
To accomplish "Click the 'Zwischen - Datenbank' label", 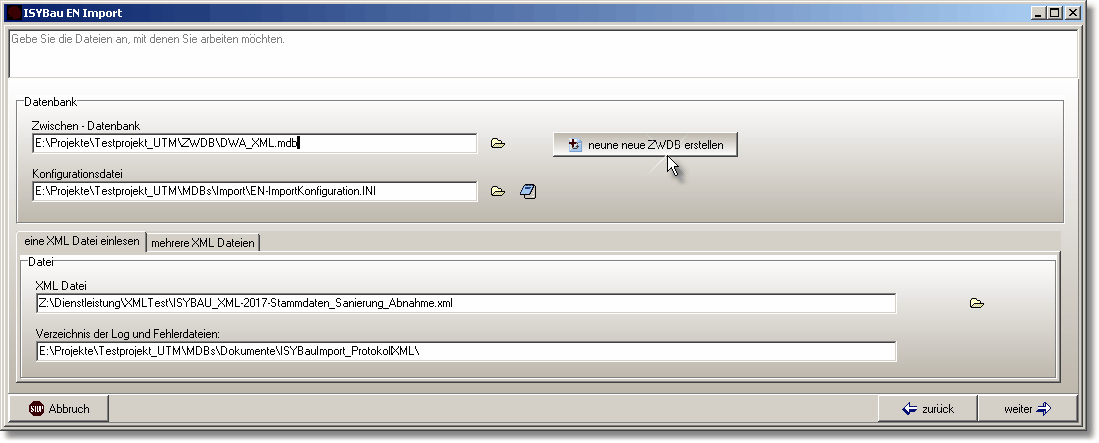I will (86, 126).
